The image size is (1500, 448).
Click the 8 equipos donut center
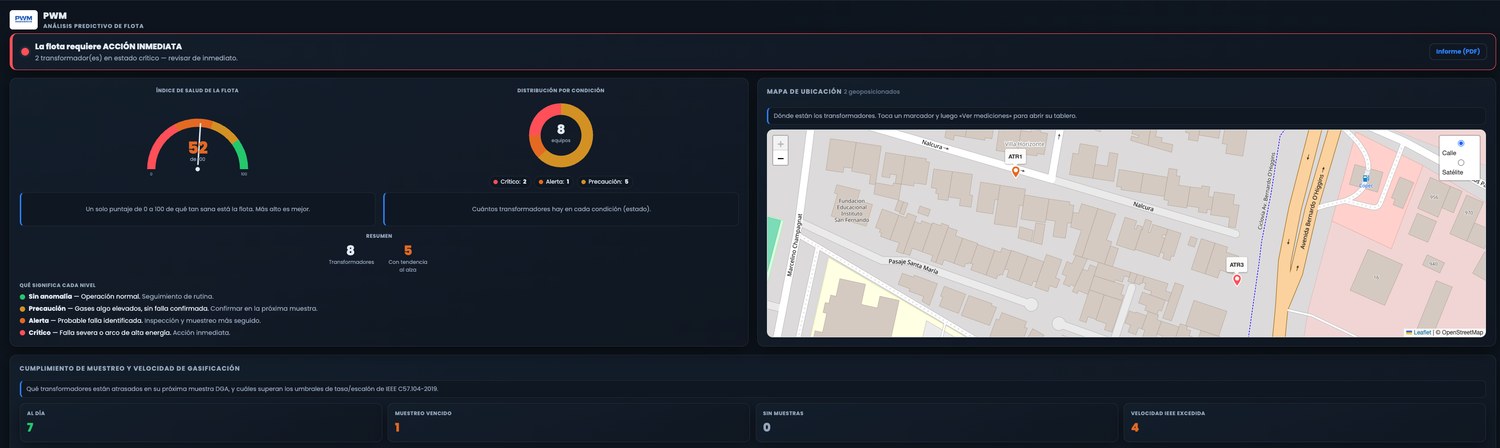561,133
